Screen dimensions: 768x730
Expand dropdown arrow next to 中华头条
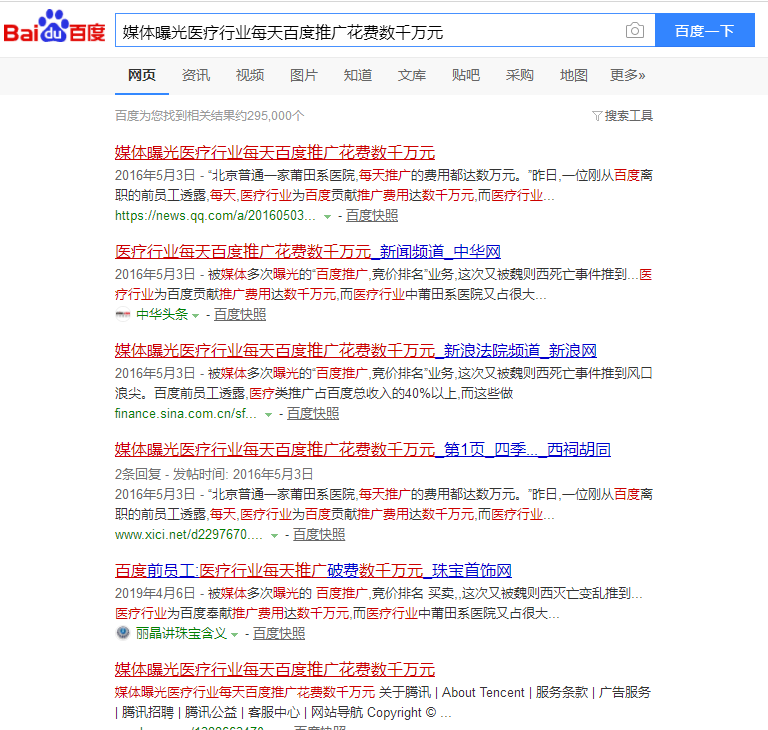196,315
